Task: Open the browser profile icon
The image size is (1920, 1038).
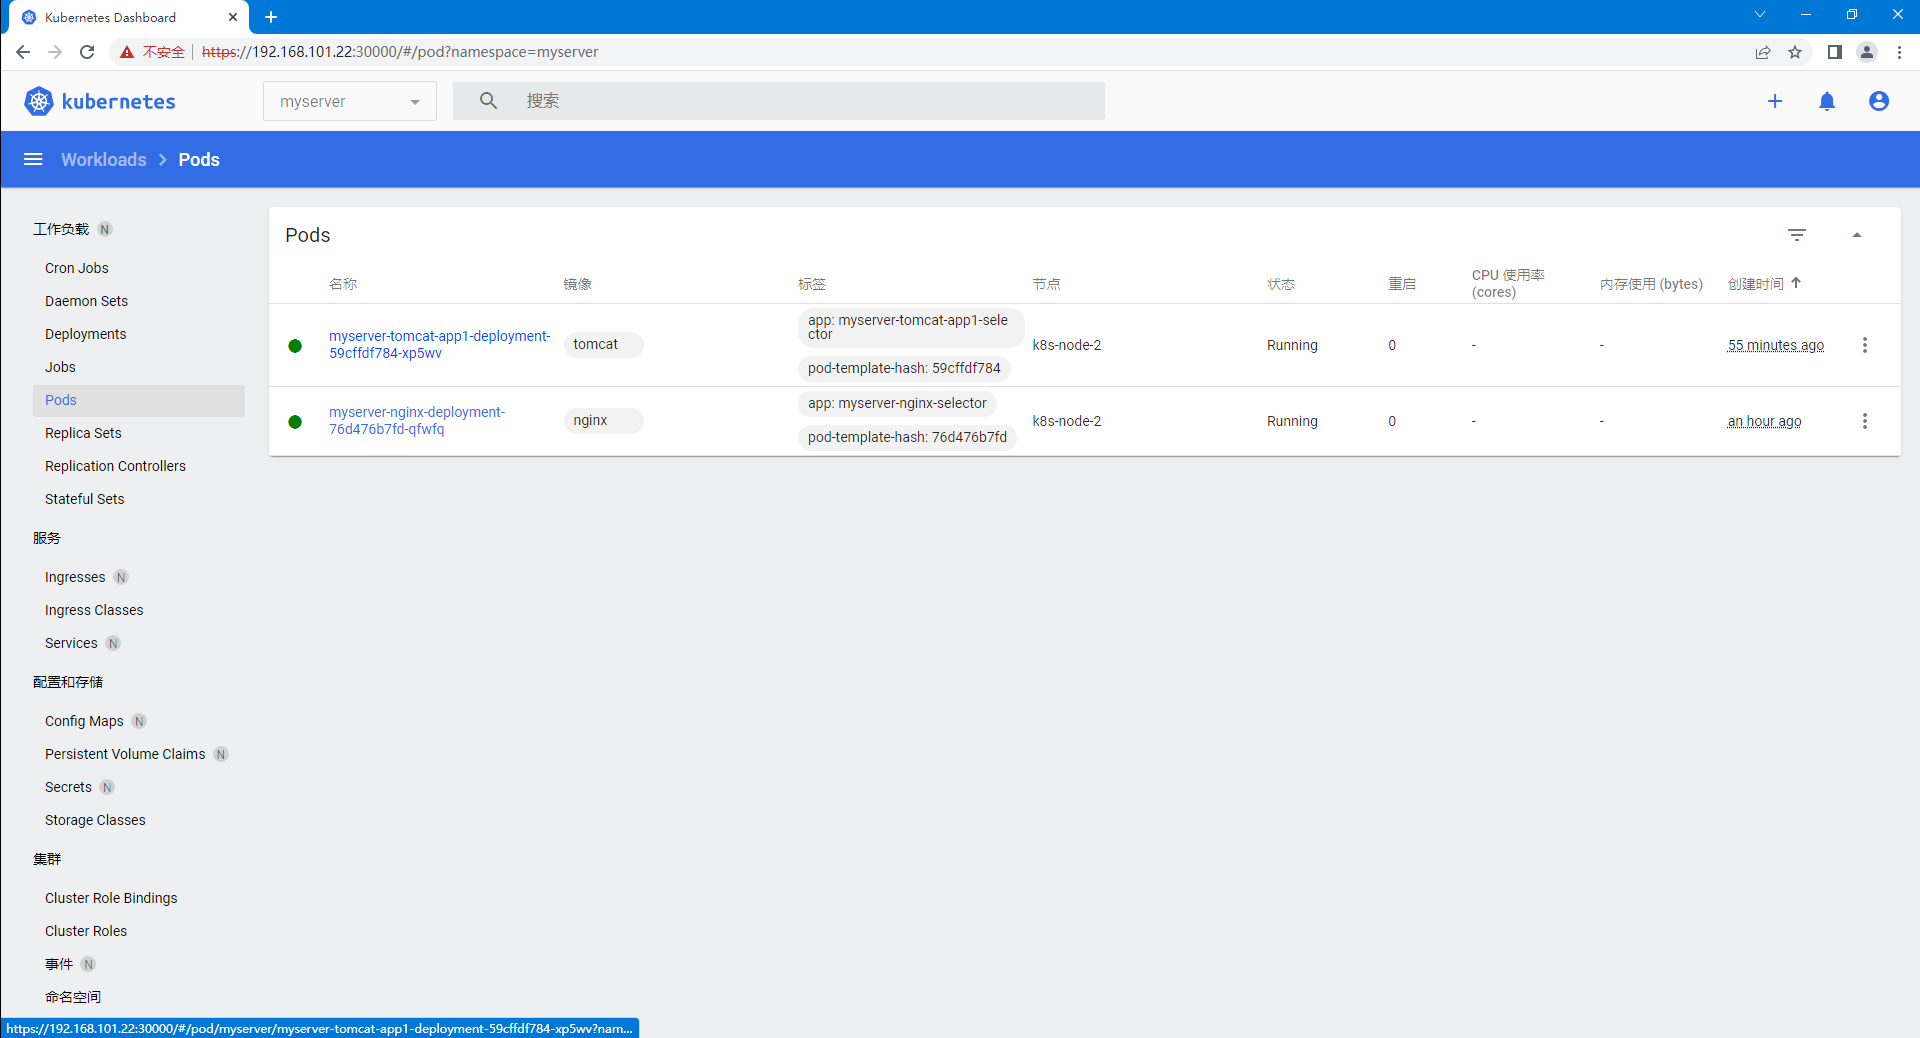Action: tap(1867, 52)
